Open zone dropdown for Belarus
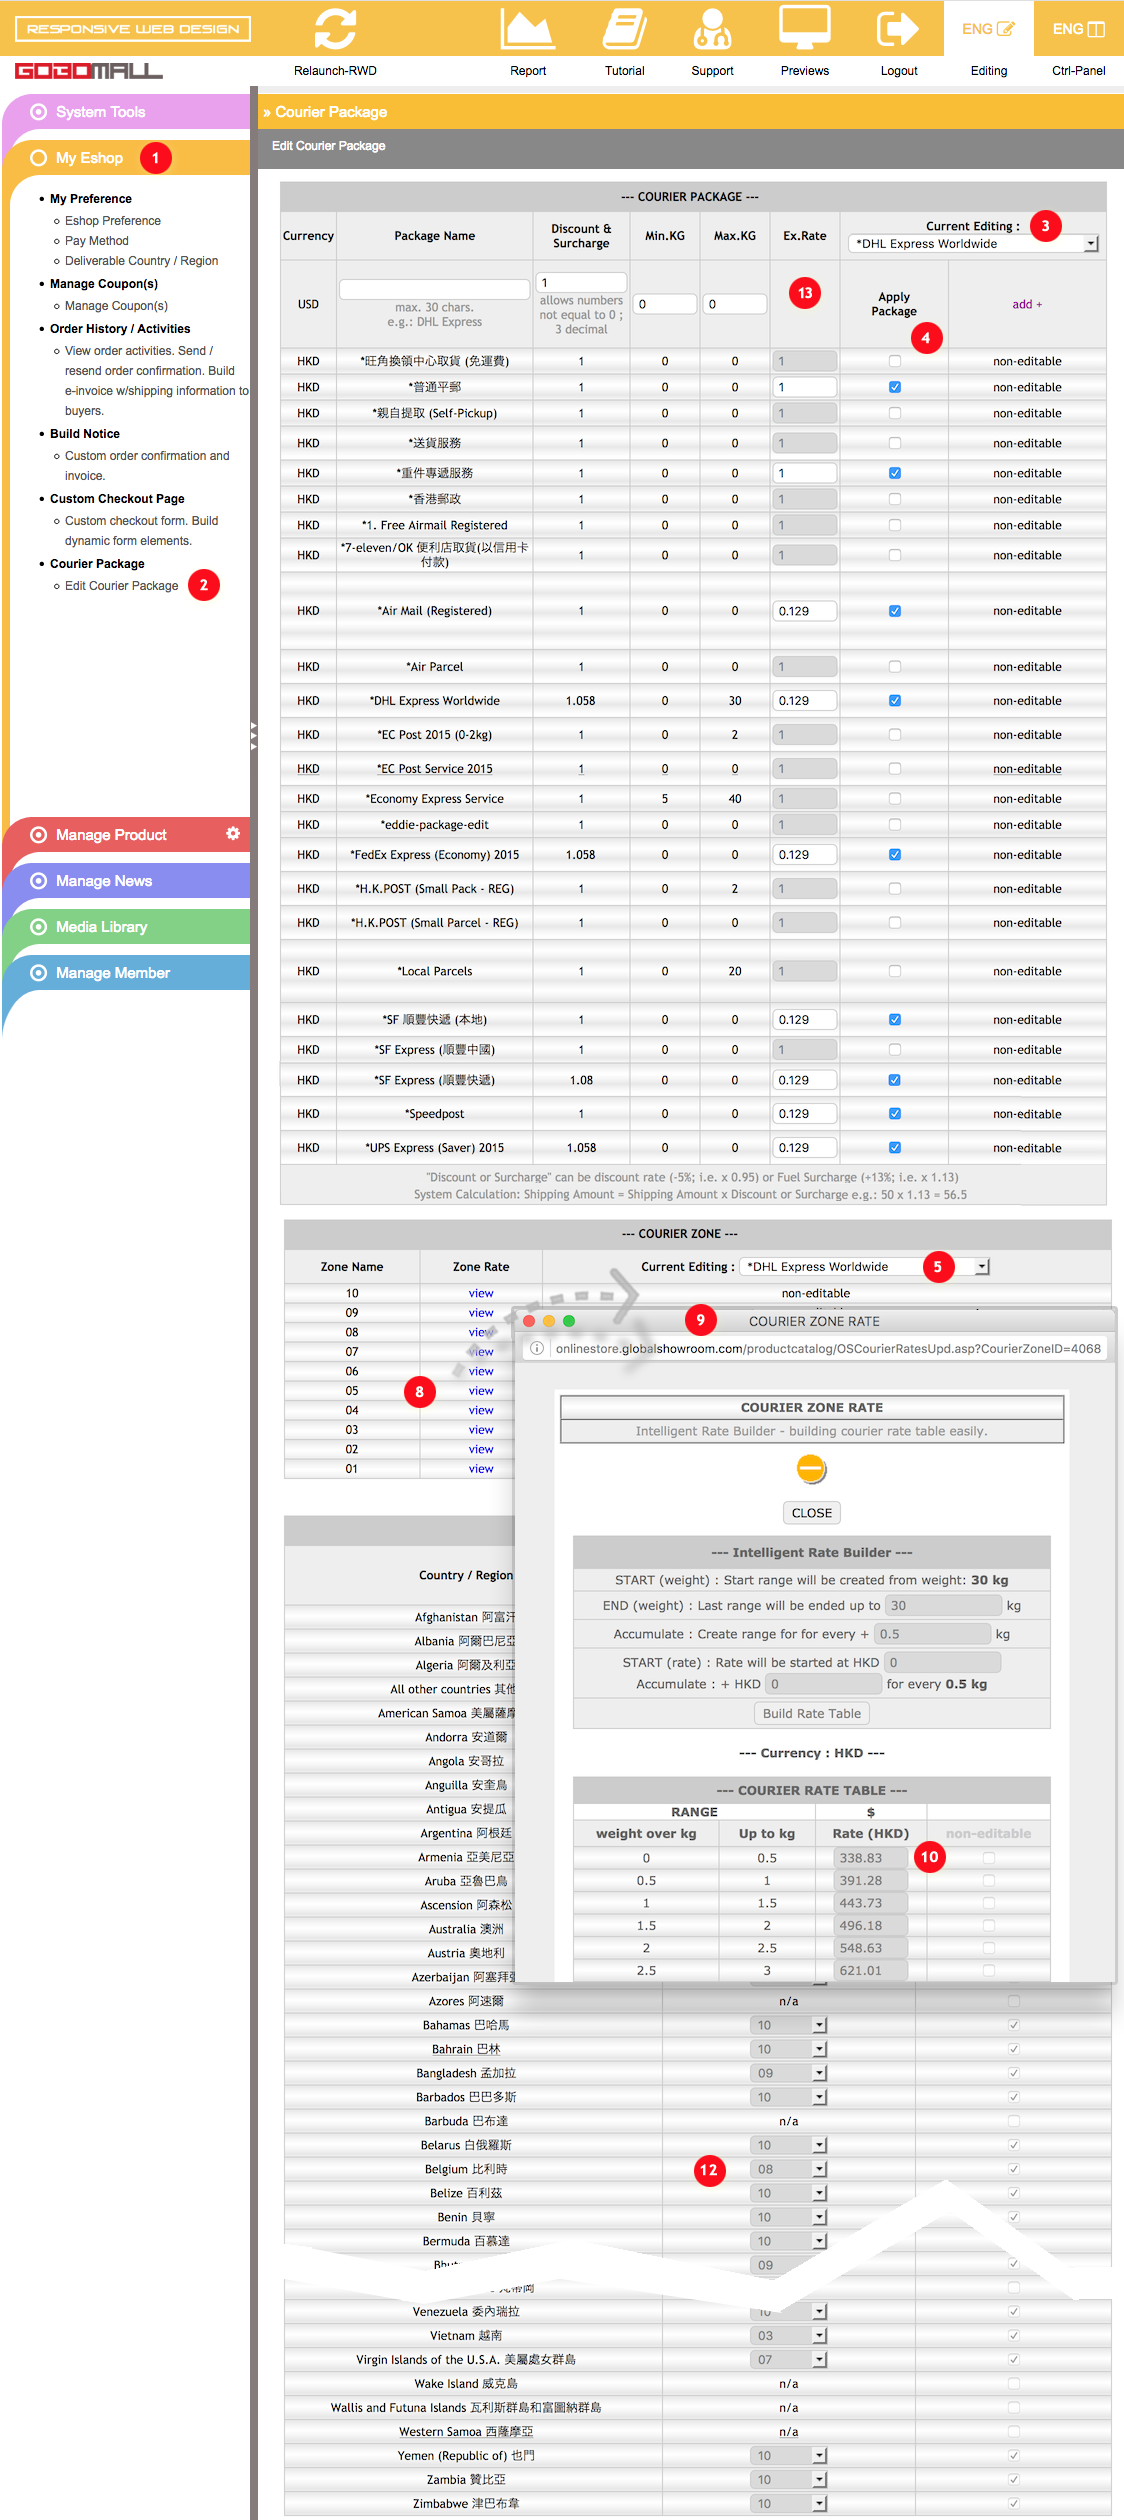The width and height of the screenshot is (1124, 2520). [x=789, y=2145]
